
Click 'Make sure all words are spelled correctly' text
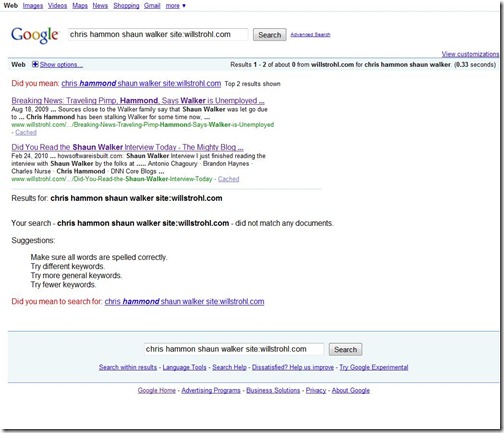tap(99, 257)
